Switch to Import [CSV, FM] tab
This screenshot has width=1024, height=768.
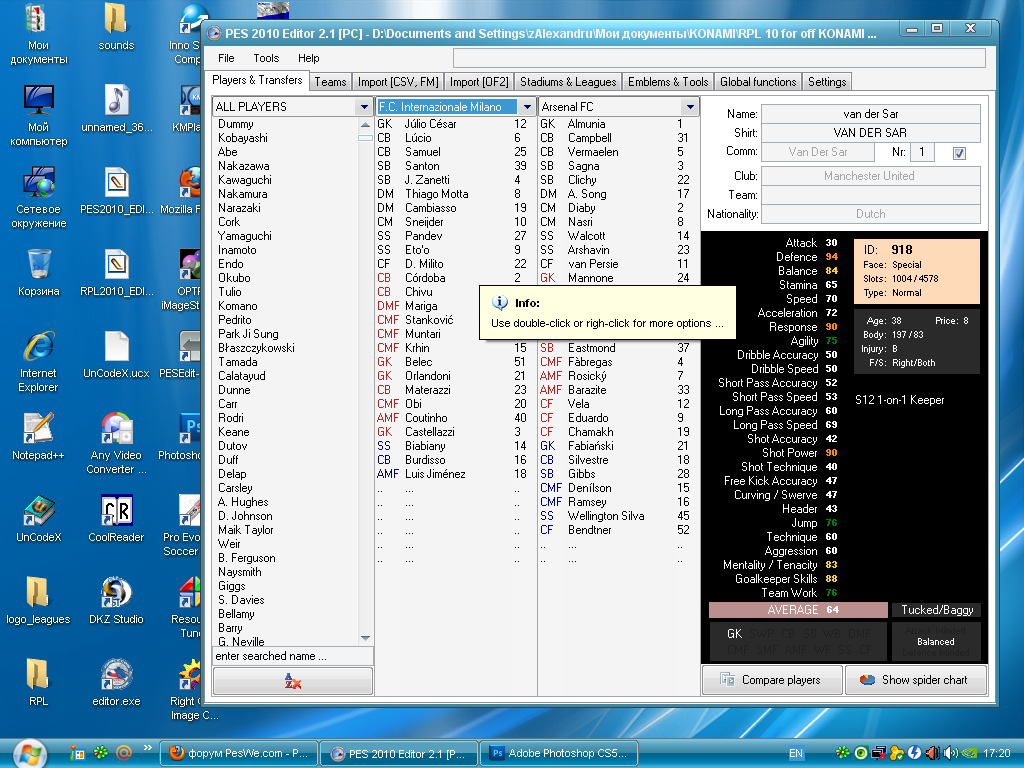point(398,82)
